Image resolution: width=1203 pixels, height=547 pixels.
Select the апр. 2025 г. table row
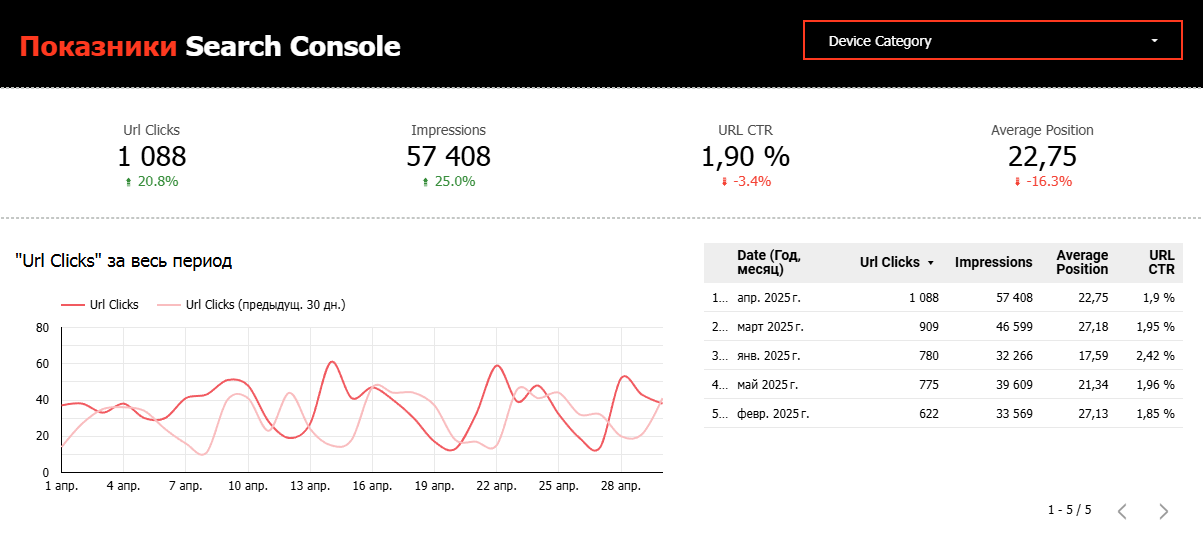pyautogui.click(x=943, y=298)
